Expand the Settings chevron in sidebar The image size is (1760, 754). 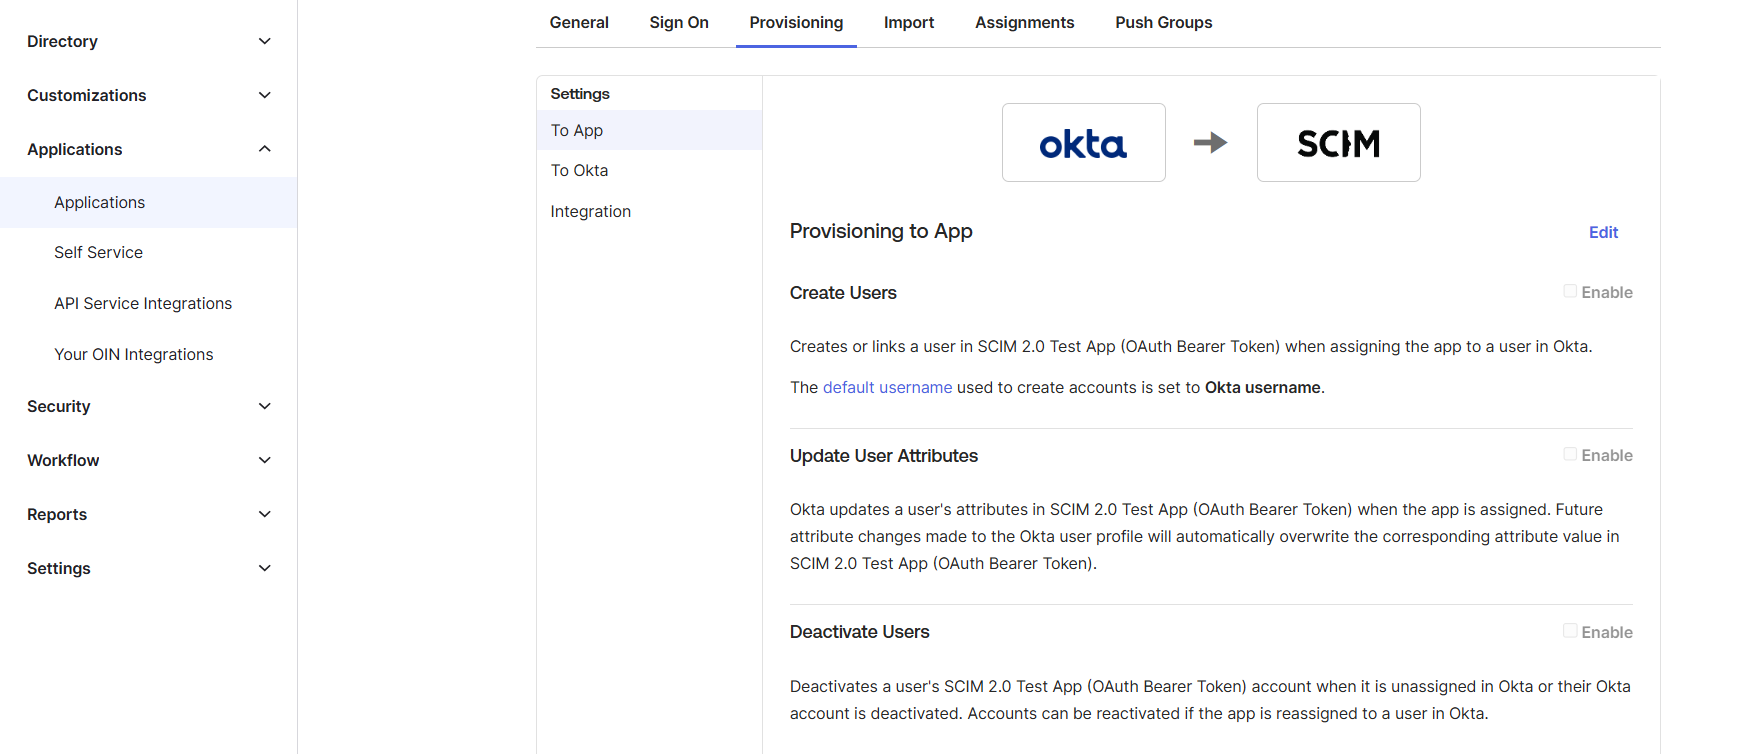click(264, 568)
